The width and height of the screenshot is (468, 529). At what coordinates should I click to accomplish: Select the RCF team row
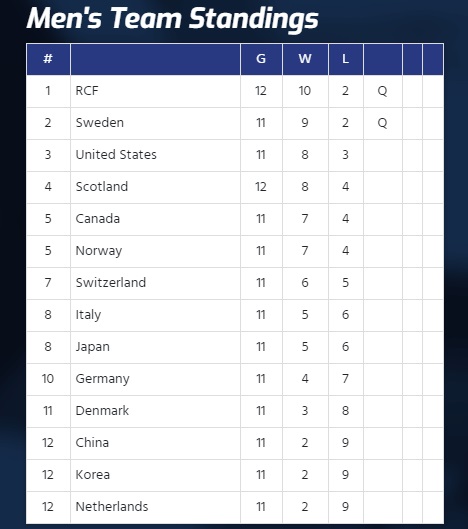pyautogui.click(x=235, y=91)
